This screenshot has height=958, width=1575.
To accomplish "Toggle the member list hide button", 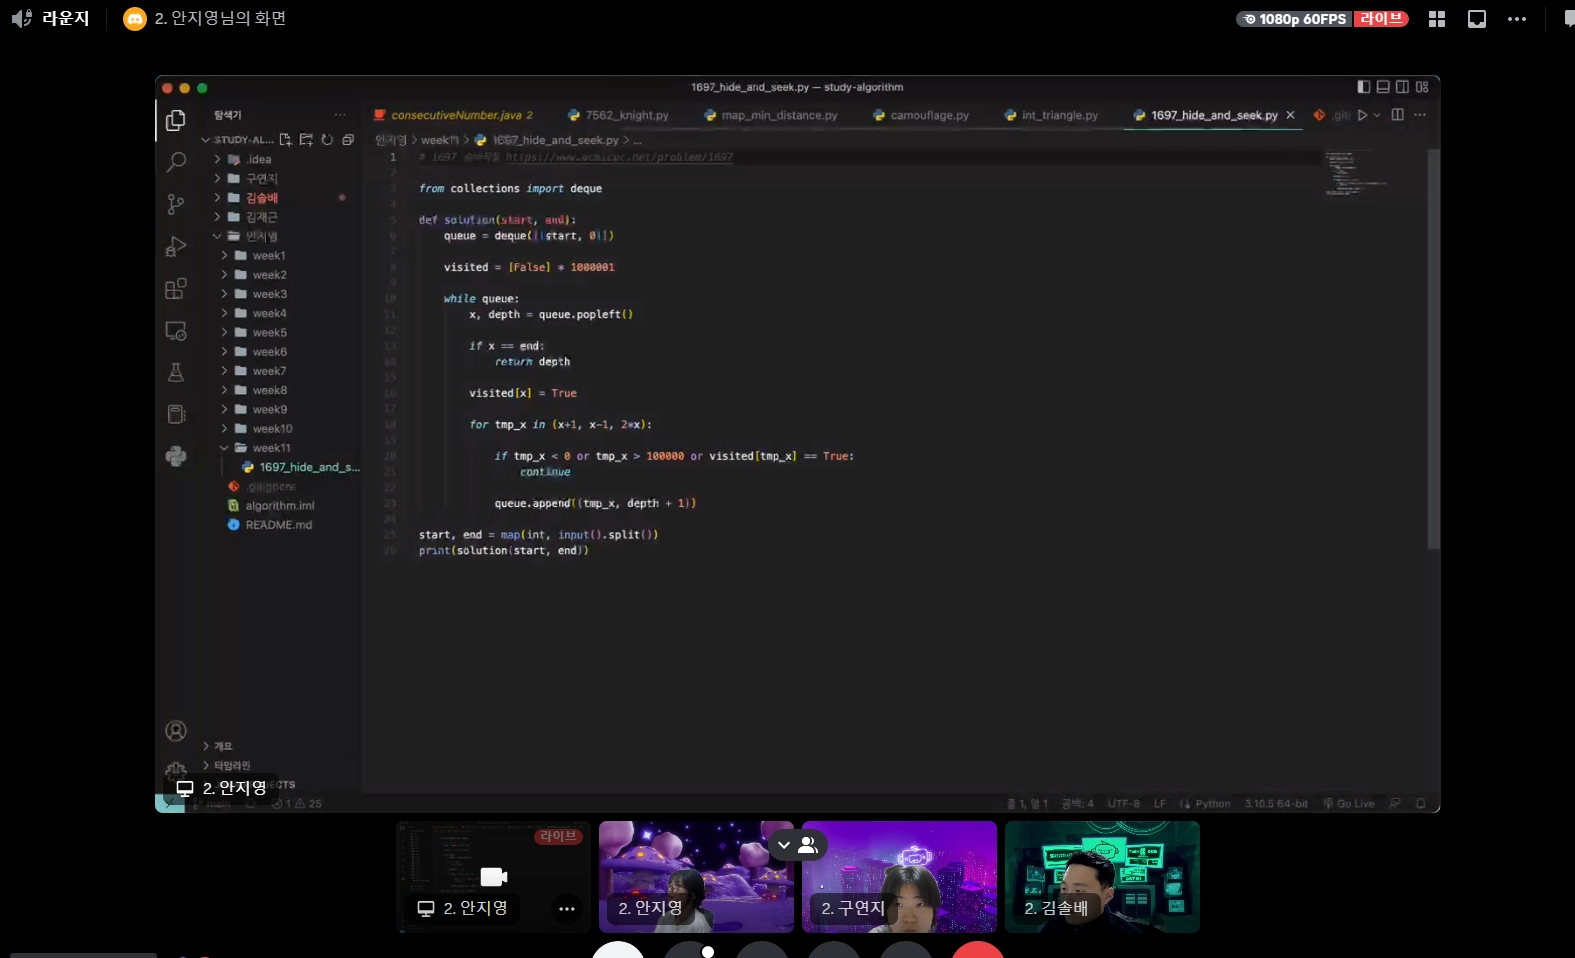I will pos(796,845).
